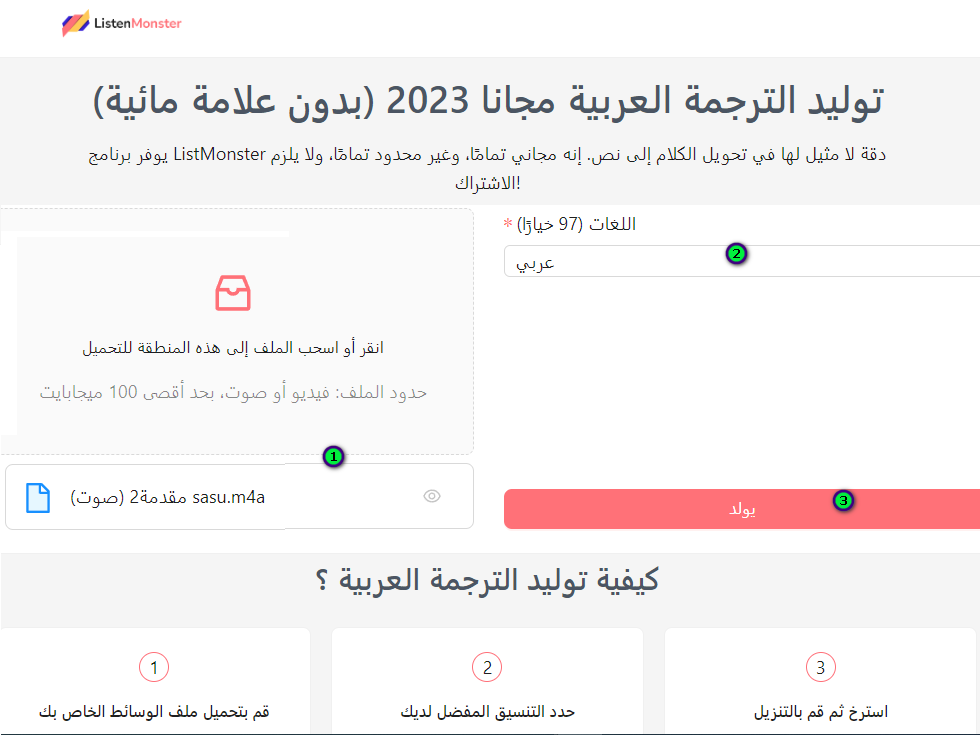Click the step text قم بتحميل ملف الوسائط

click(154, 712)
